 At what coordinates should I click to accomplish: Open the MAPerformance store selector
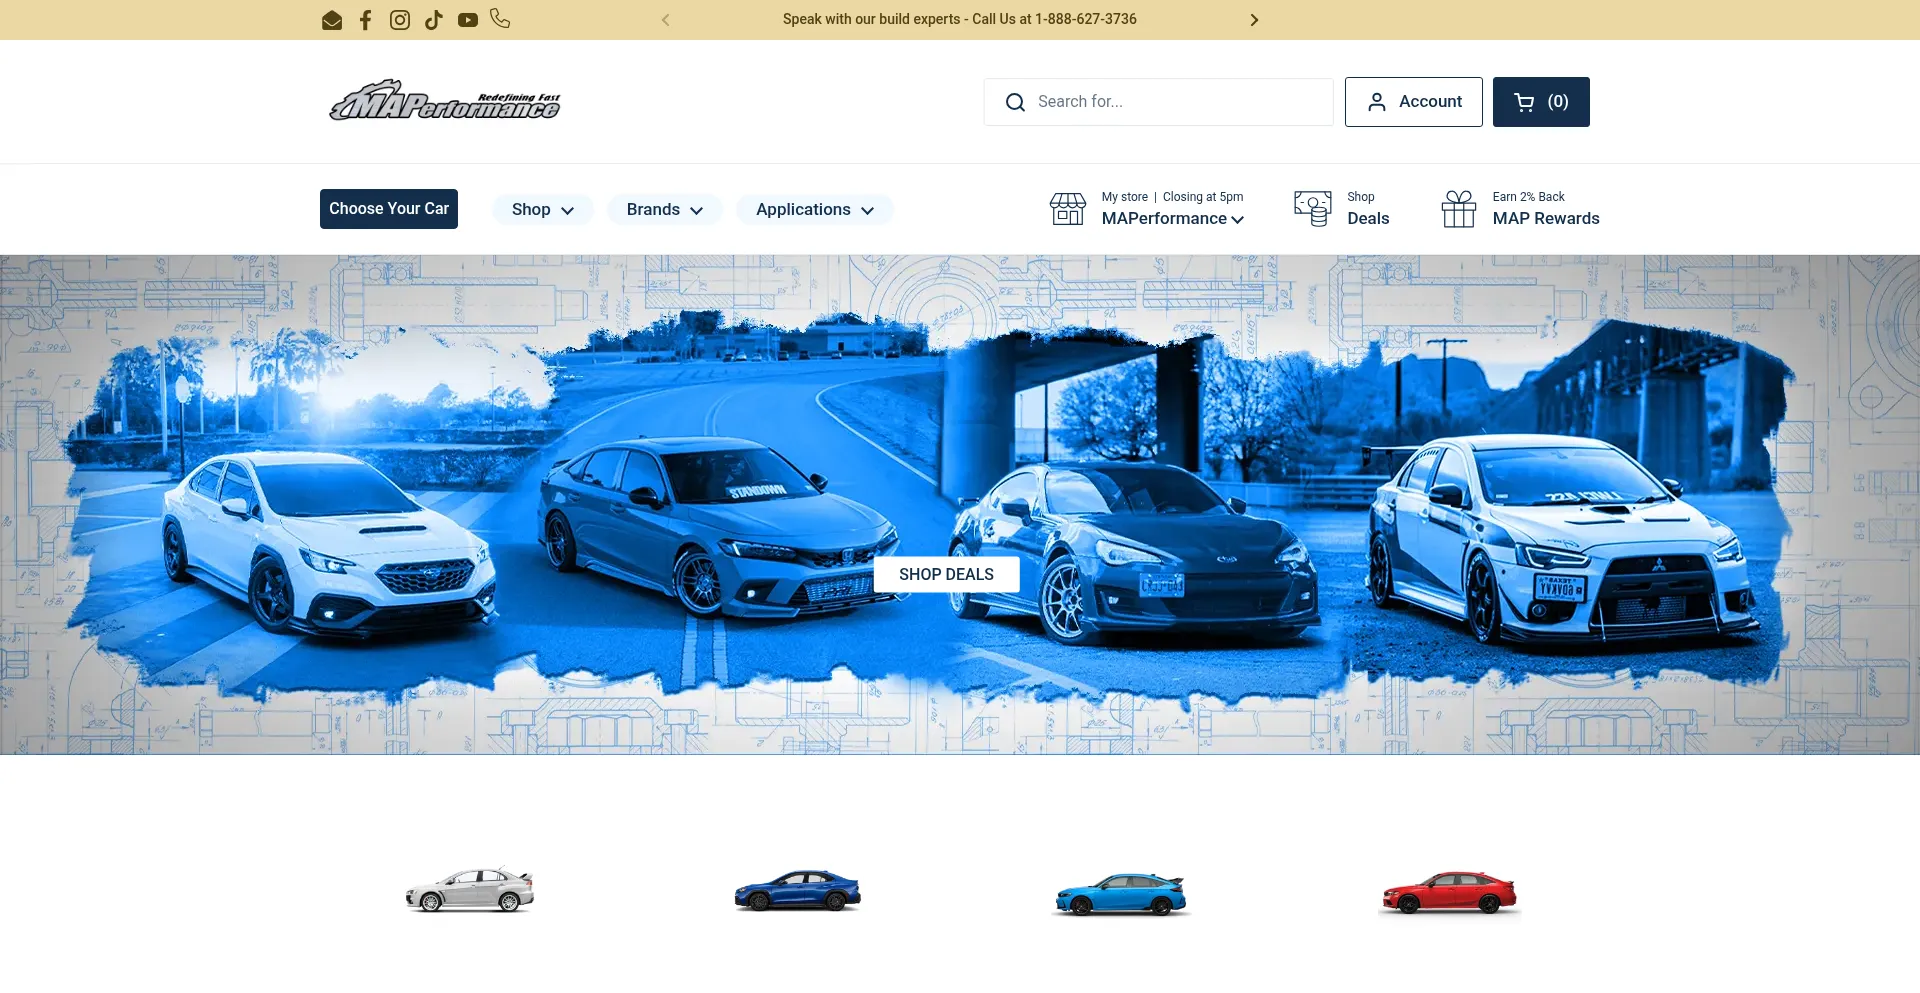1172,219
